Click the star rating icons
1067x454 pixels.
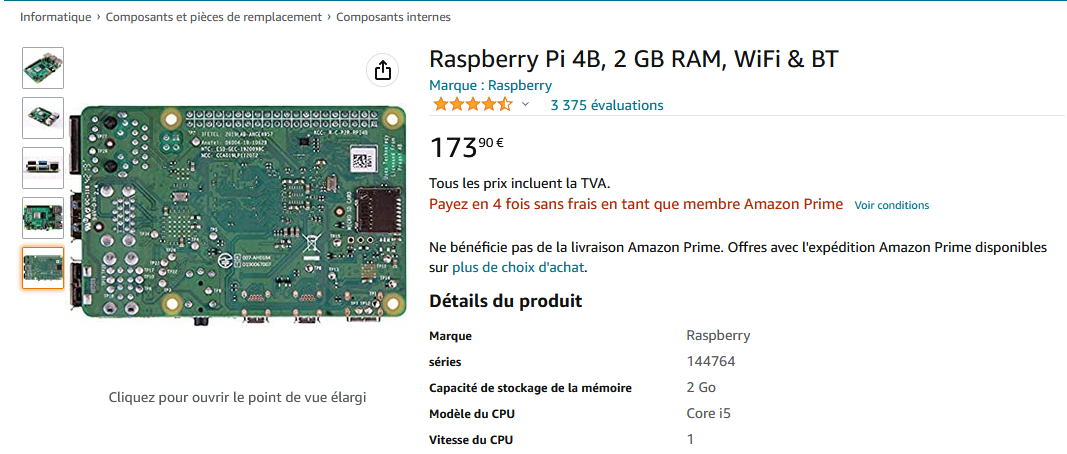472,104
